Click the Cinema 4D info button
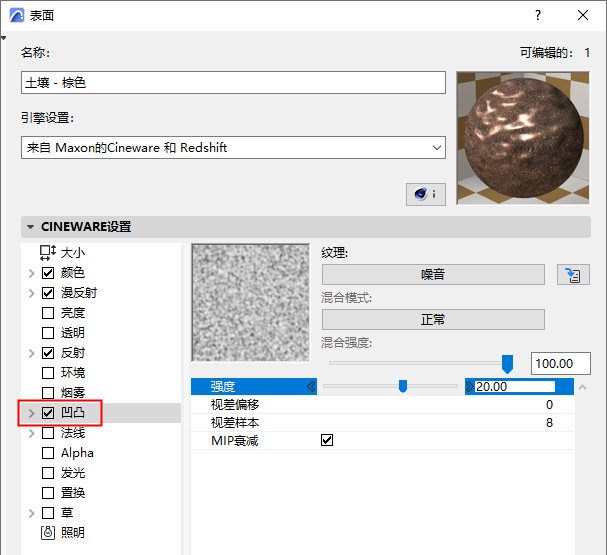 click(425, 194)
